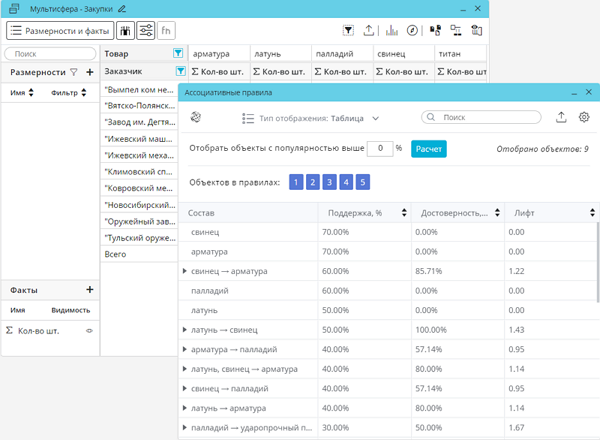600x440 pixels.
Task: Click the compass icon in the top toolbar
Action: (411, 30)
